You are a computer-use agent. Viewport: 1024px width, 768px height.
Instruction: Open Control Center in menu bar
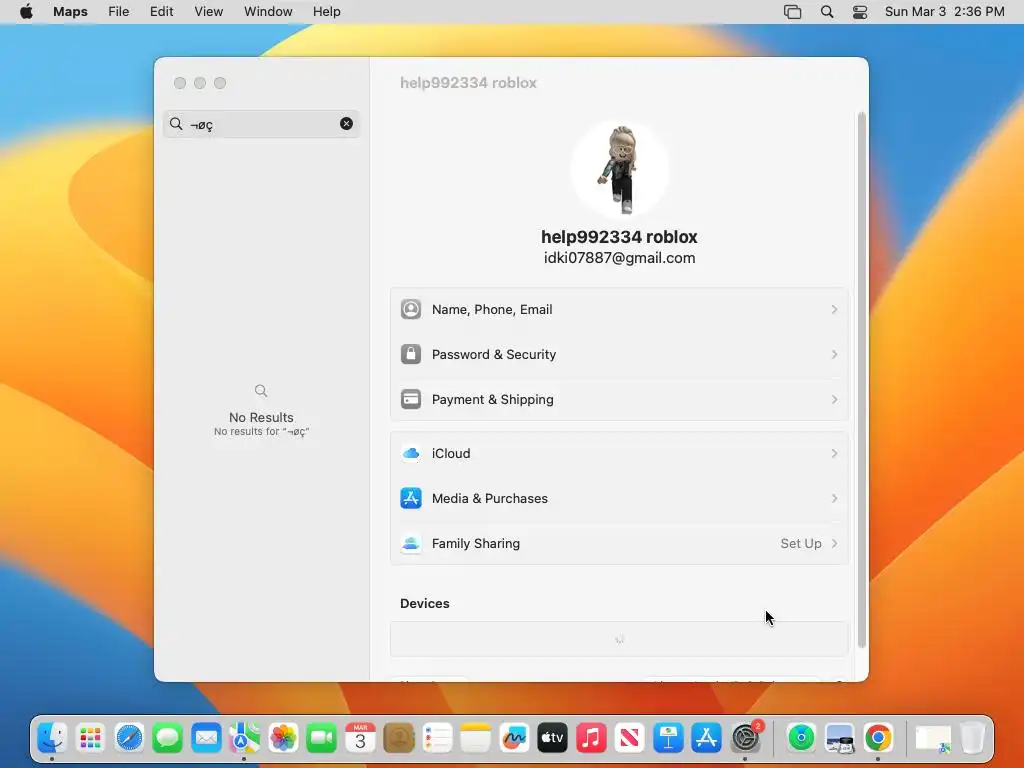(x=860, y=12)
